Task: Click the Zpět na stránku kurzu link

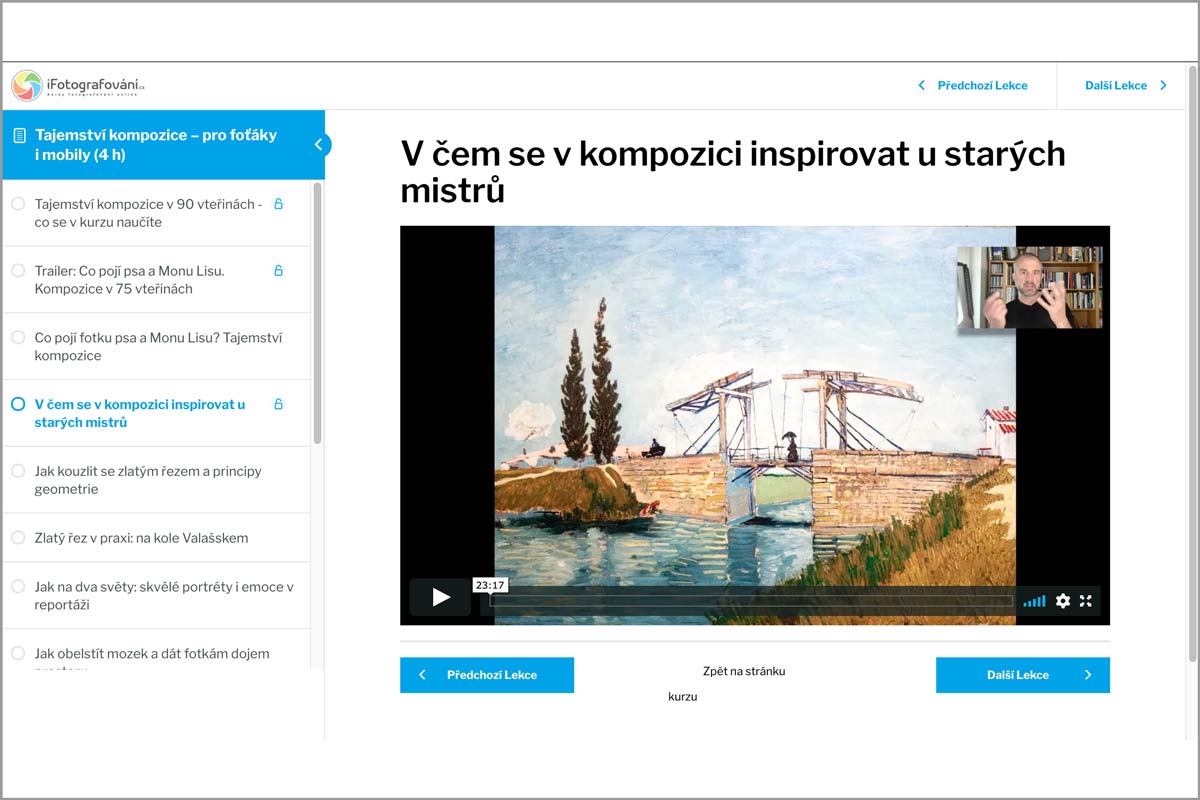Action: click(x=727, y=684)
